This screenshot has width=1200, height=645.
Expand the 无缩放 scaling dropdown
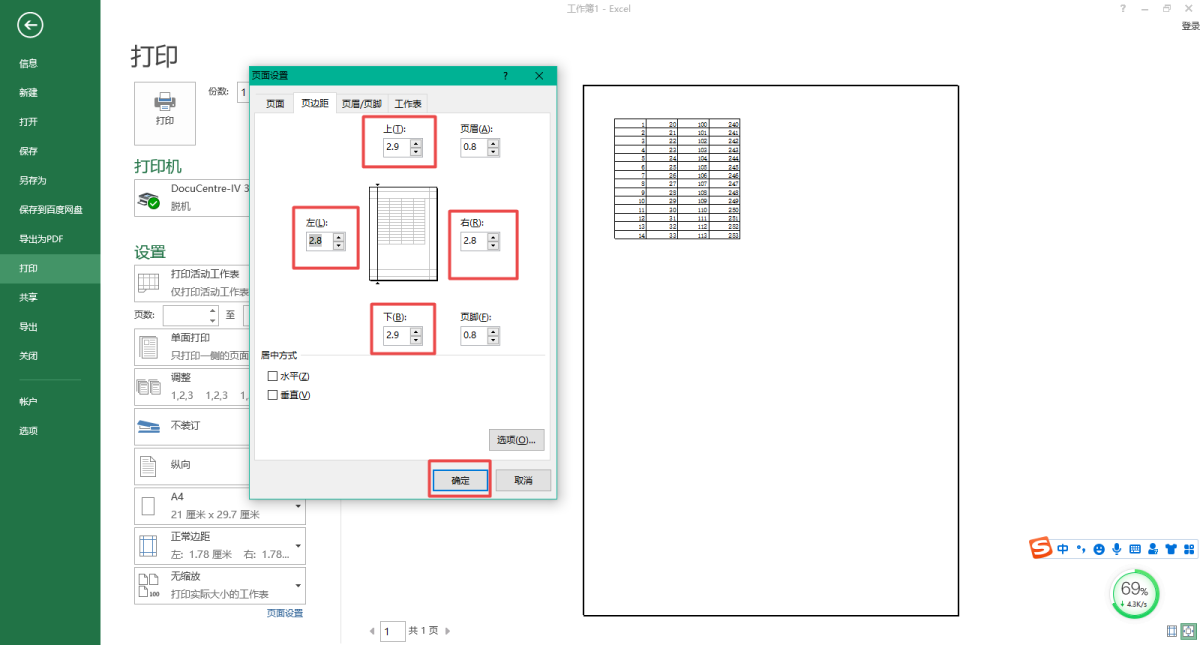pos(298,585)
